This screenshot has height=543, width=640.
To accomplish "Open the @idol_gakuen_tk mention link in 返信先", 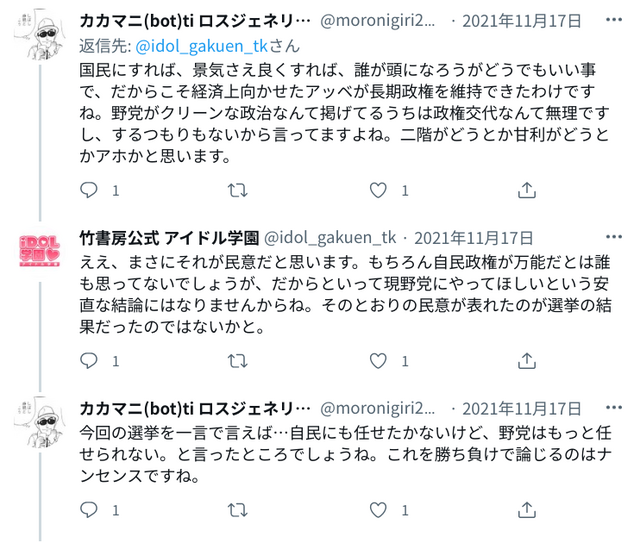I will 201,46.
